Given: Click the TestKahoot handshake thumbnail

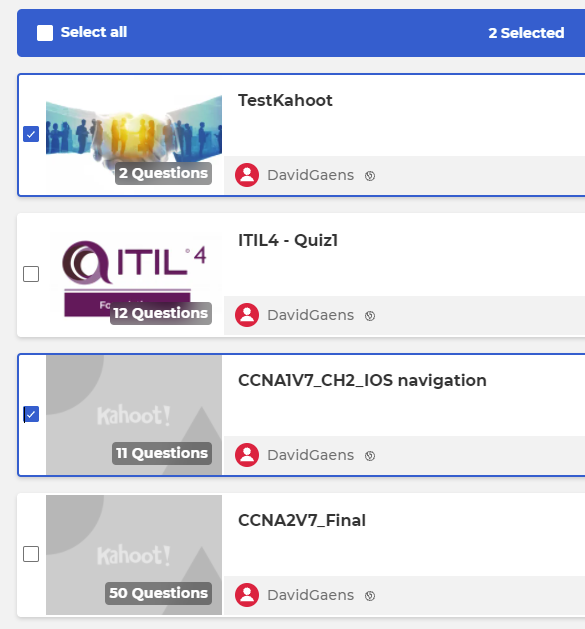Looking at the screenshot, I should tap(134, 134).
